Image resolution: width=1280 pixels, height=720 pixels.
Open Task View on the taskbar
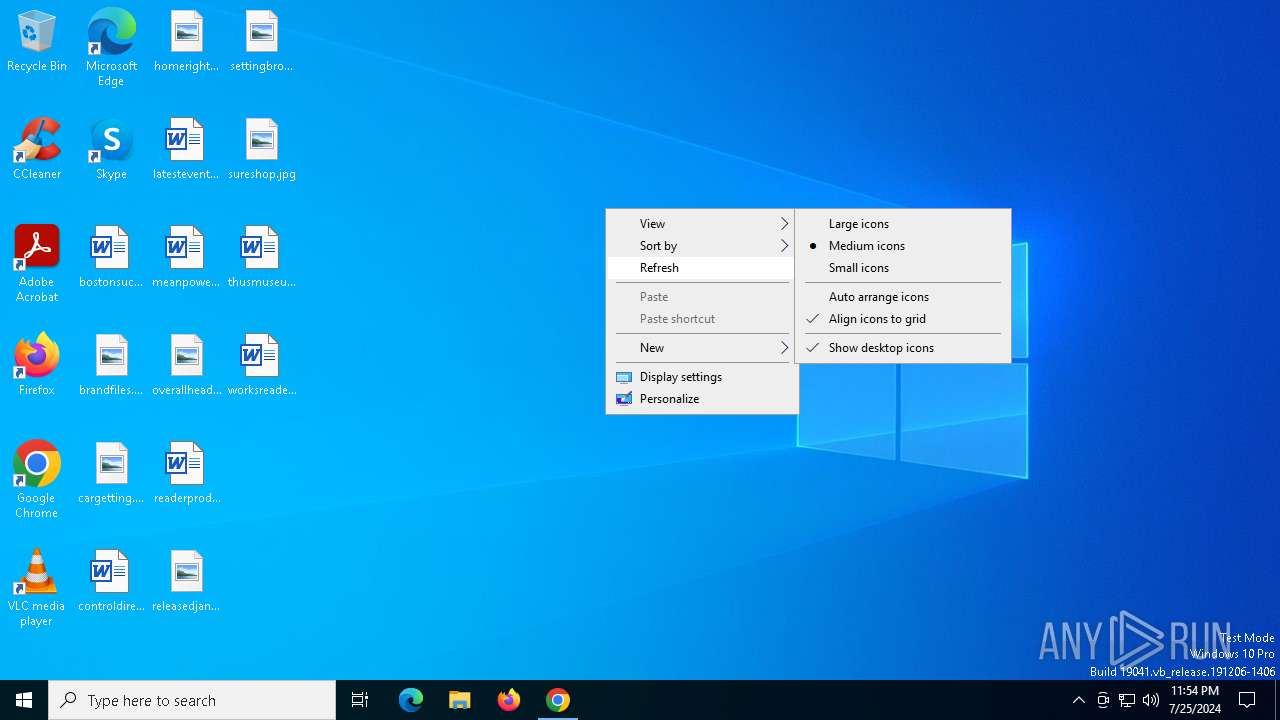point(360,700)
